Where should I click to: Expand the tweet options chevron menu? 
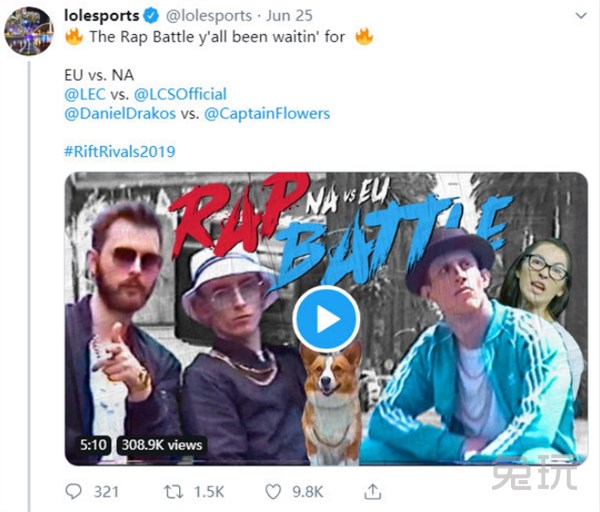[x=581, y=16]
